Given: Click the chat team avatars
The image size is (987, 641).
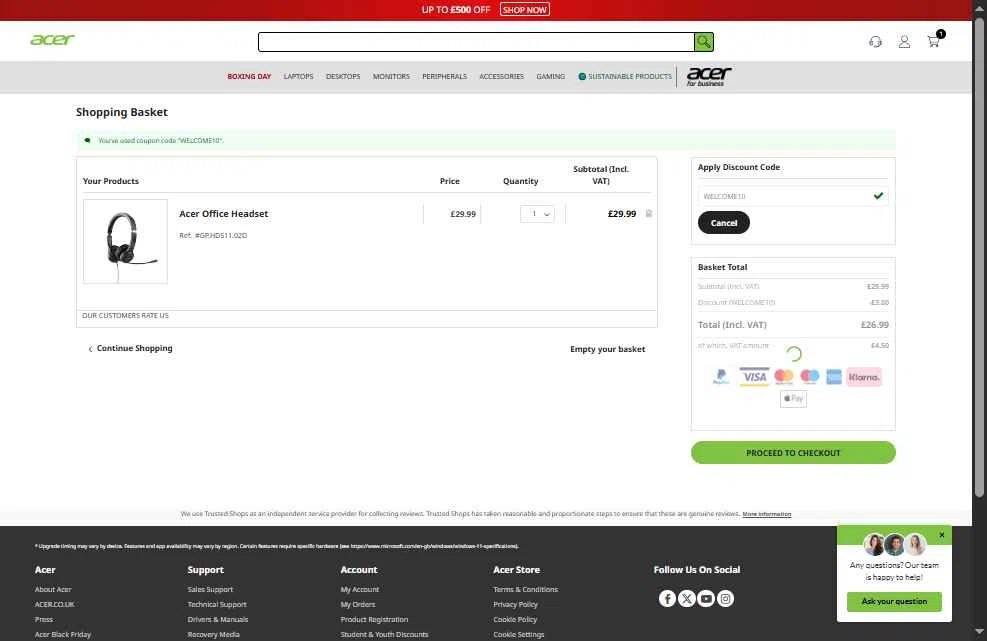Looking at the screenshot, I should pos(894,544).
